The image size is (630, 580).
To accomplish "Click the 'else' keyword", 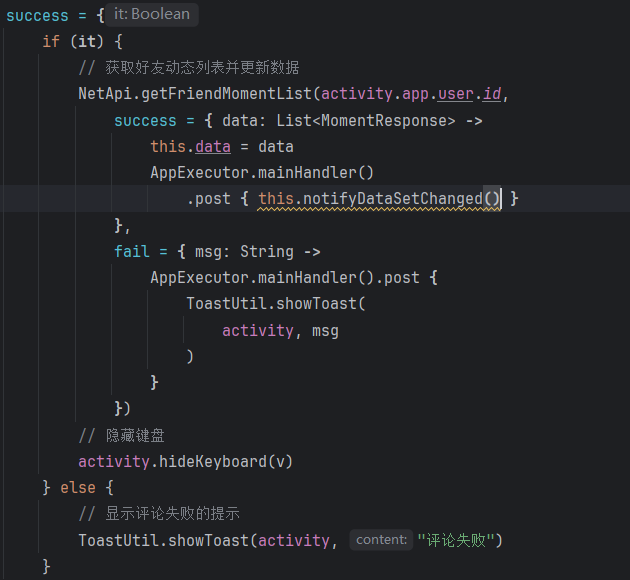I will [78, 488].
